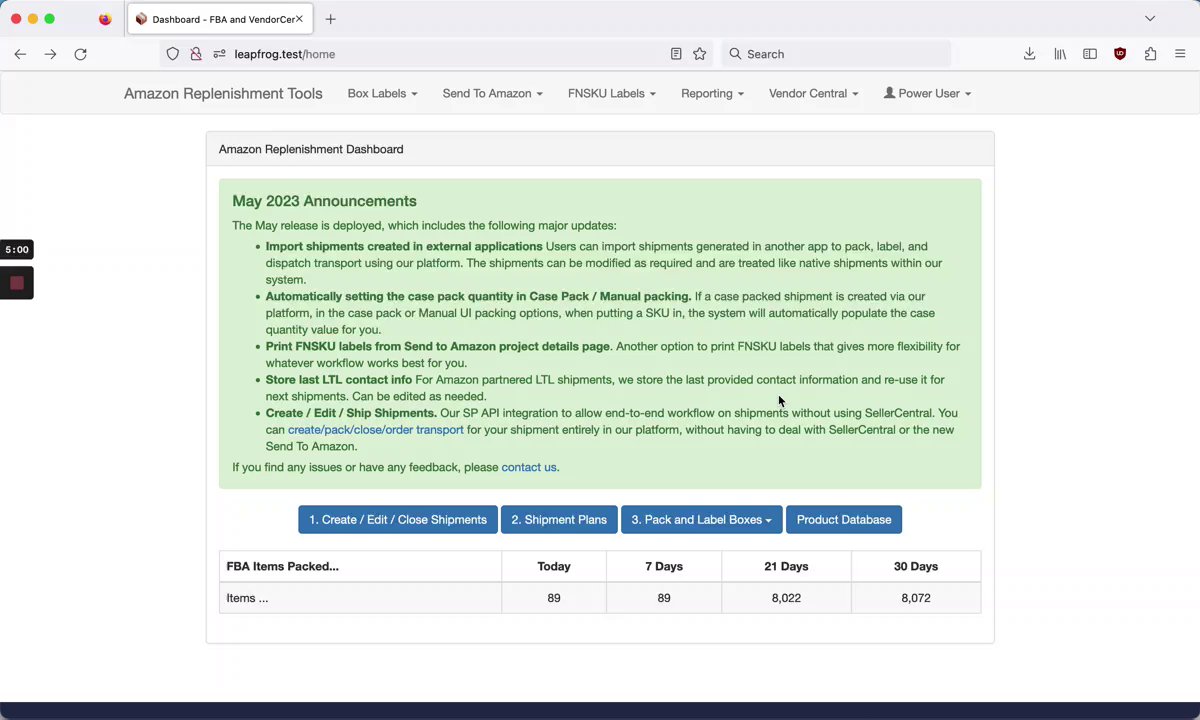This screenshot has width=1200, height=720.
Task: Open the Library bookmarks icon
Action: pyautogui.click(x=1060, y=54)
